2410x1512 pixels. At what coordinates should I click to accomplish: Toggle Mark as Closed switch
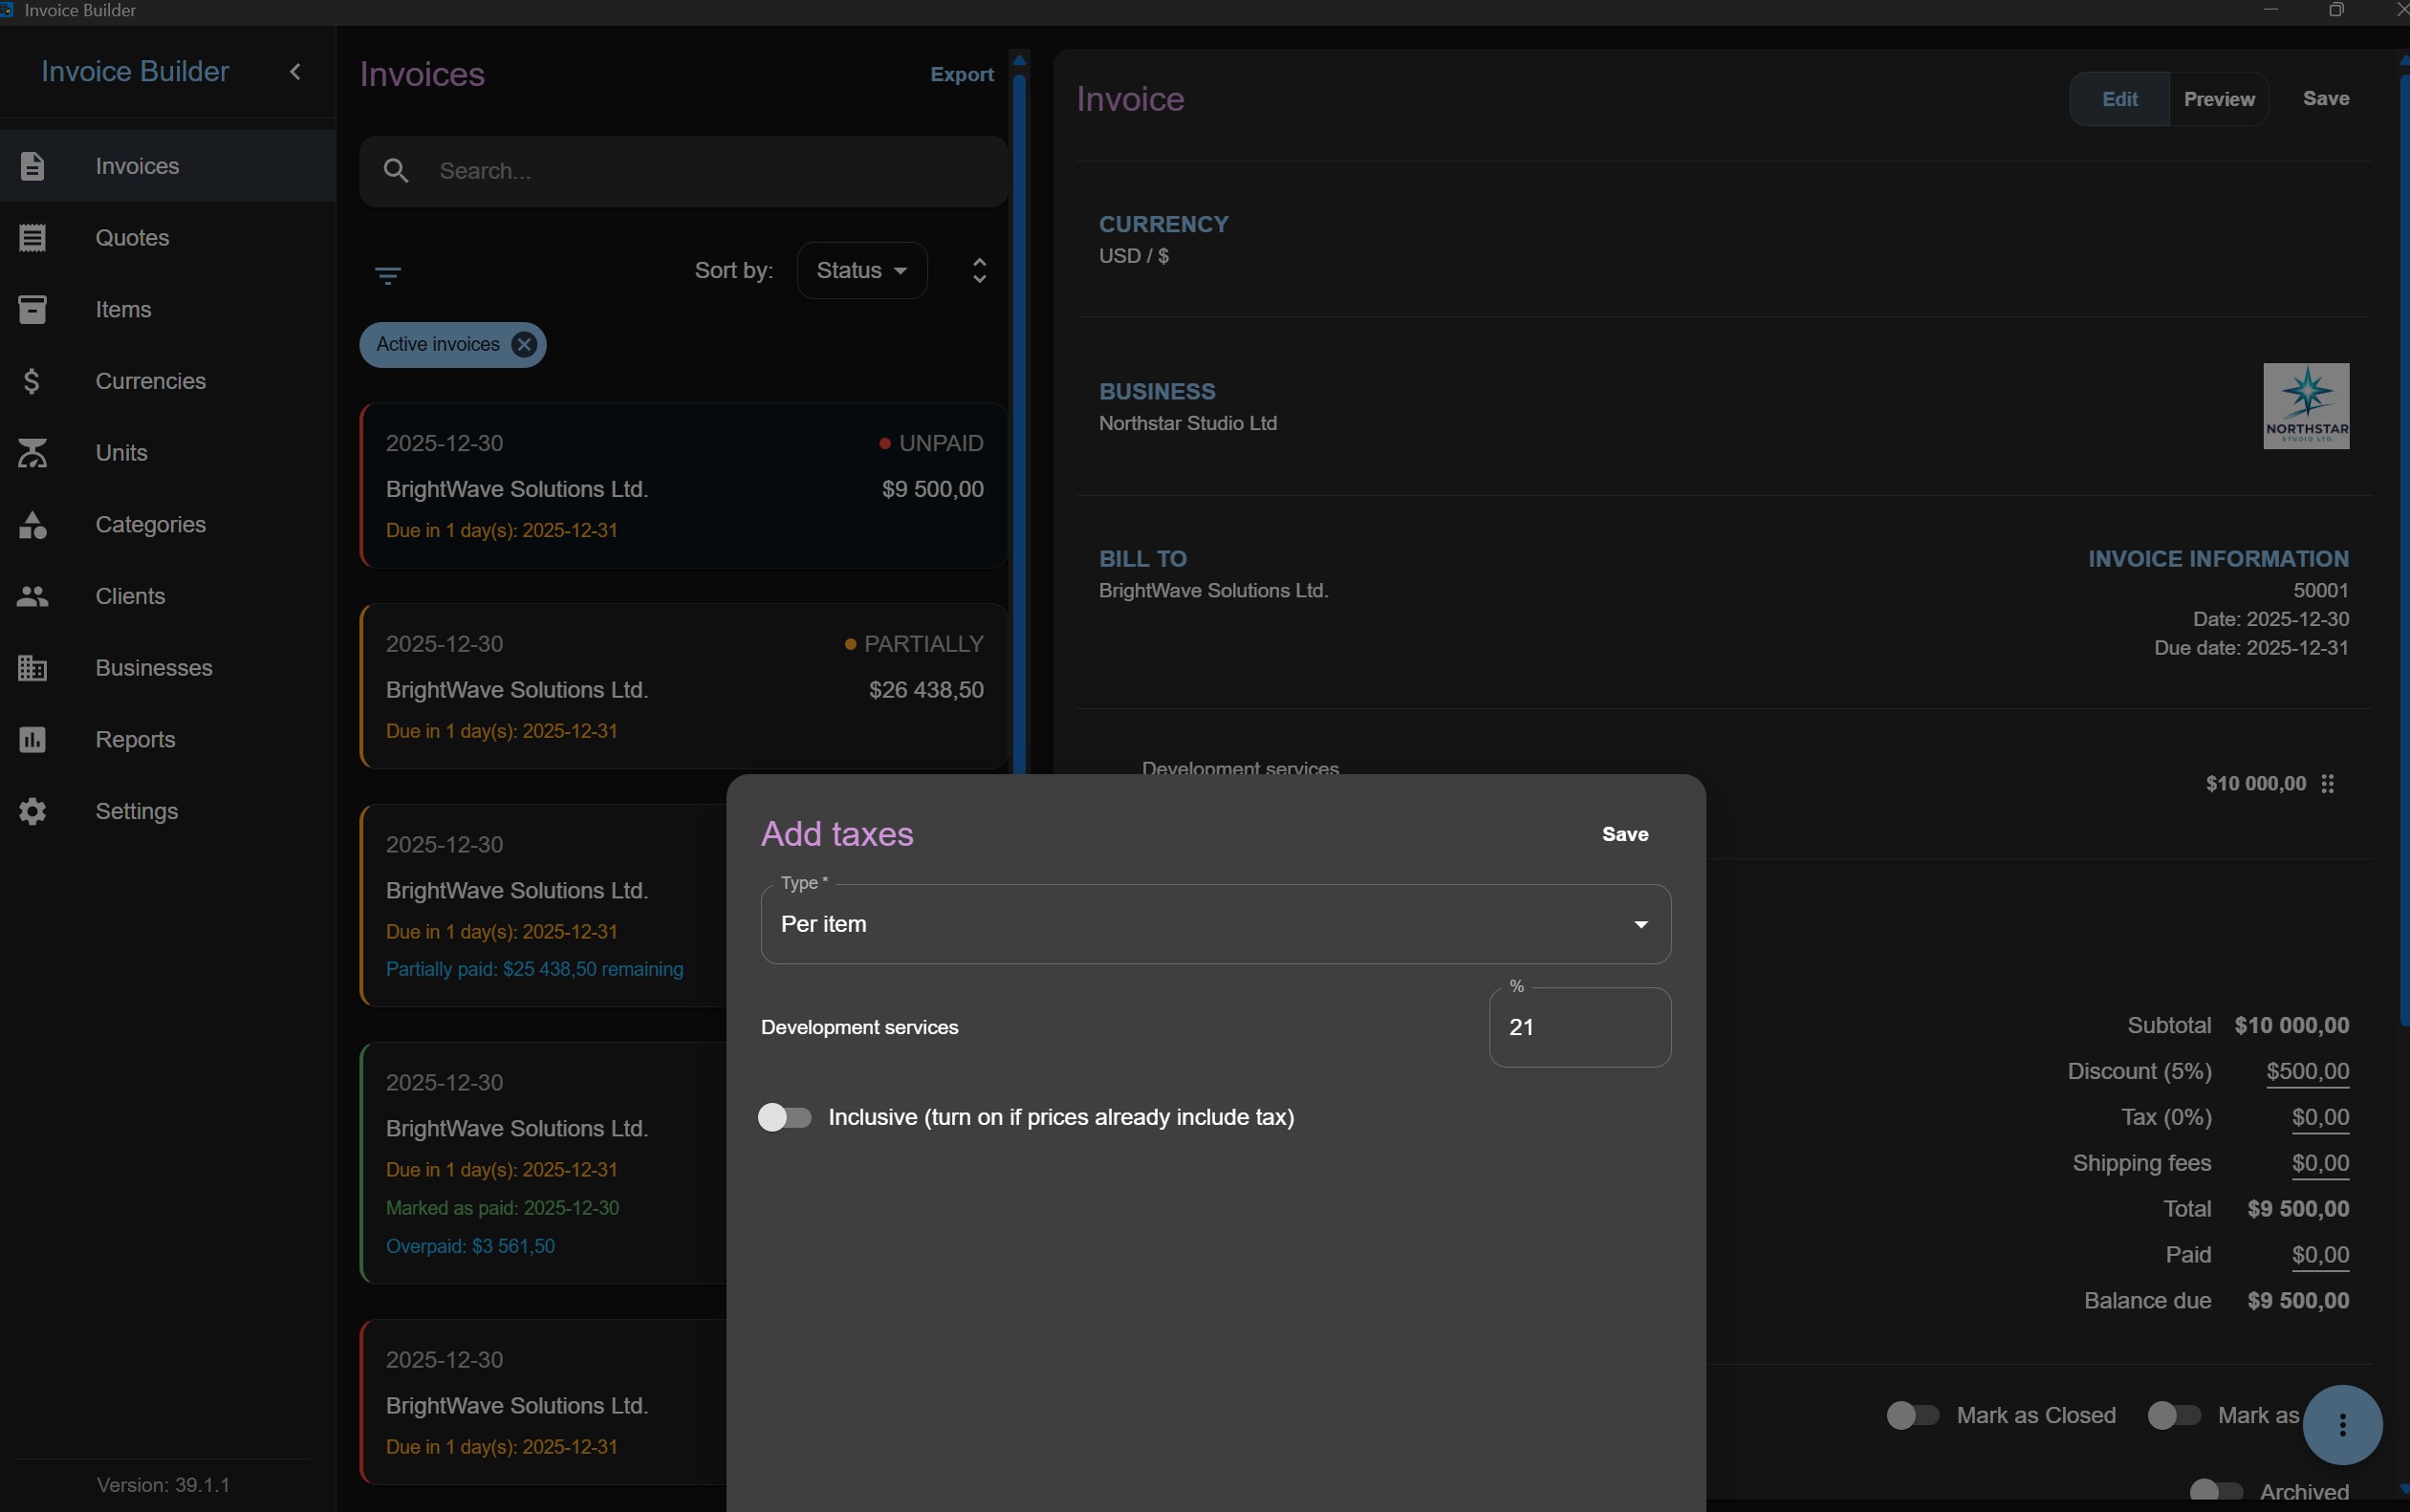[1913, 1416]
